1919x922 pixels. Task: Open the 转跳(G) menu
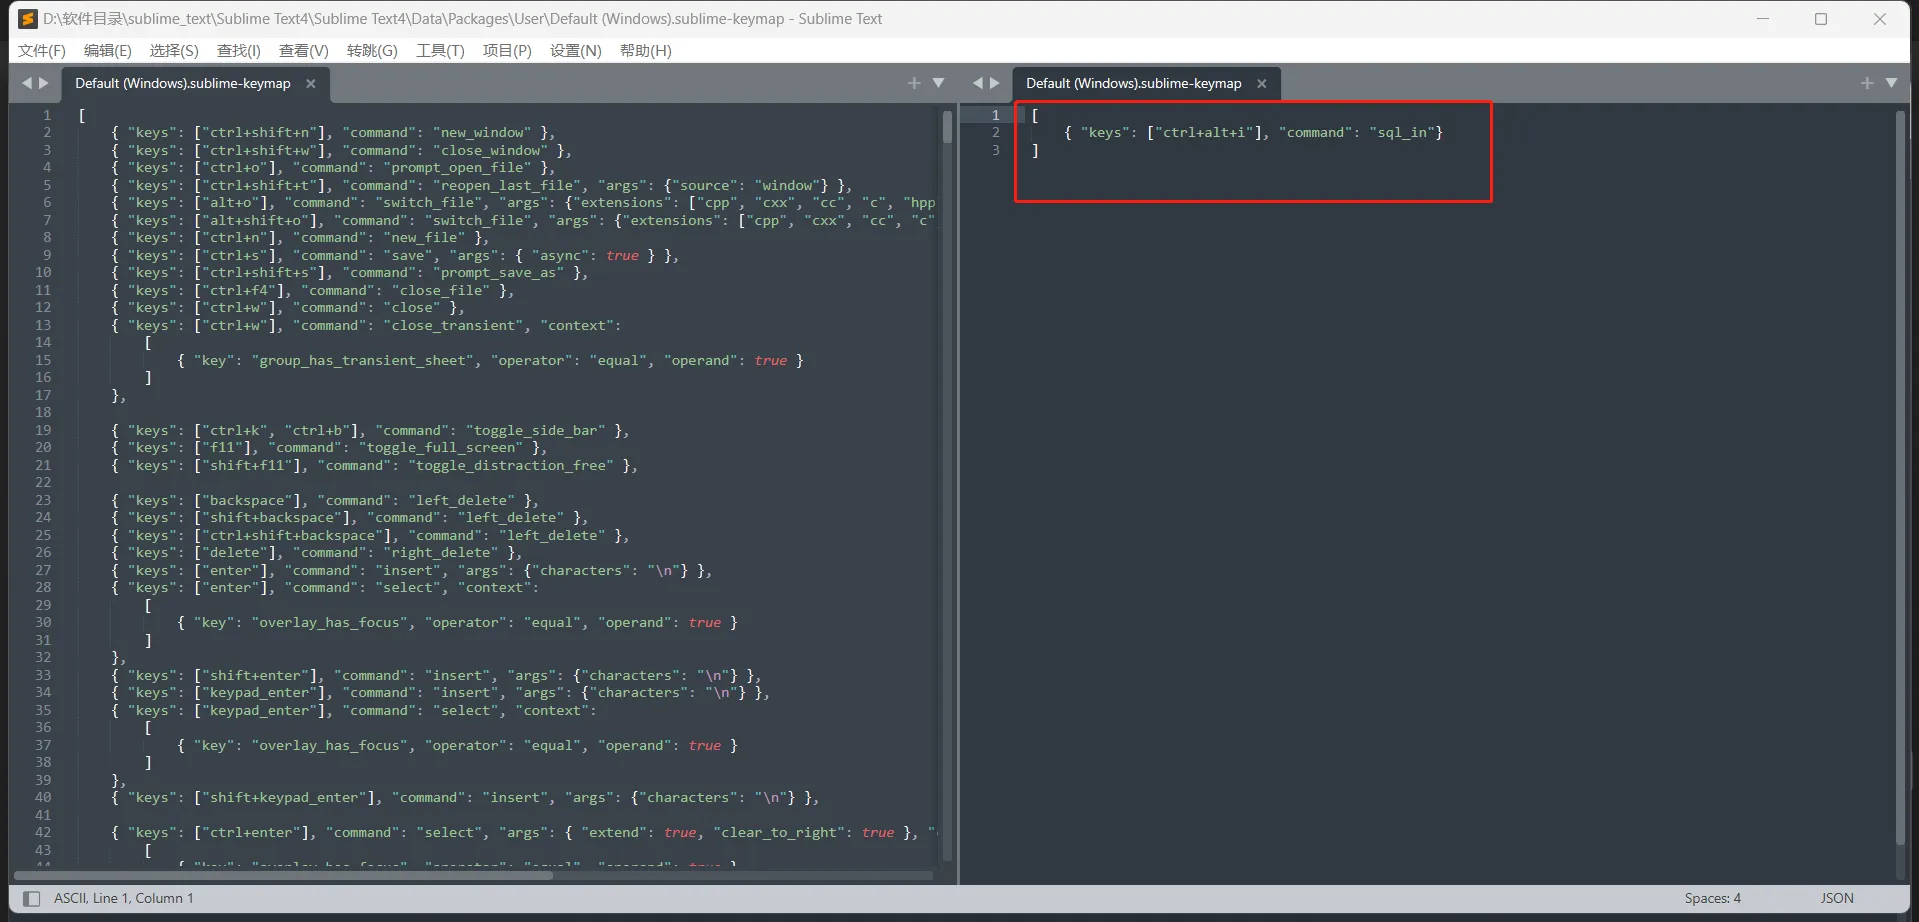coord(372,50)
